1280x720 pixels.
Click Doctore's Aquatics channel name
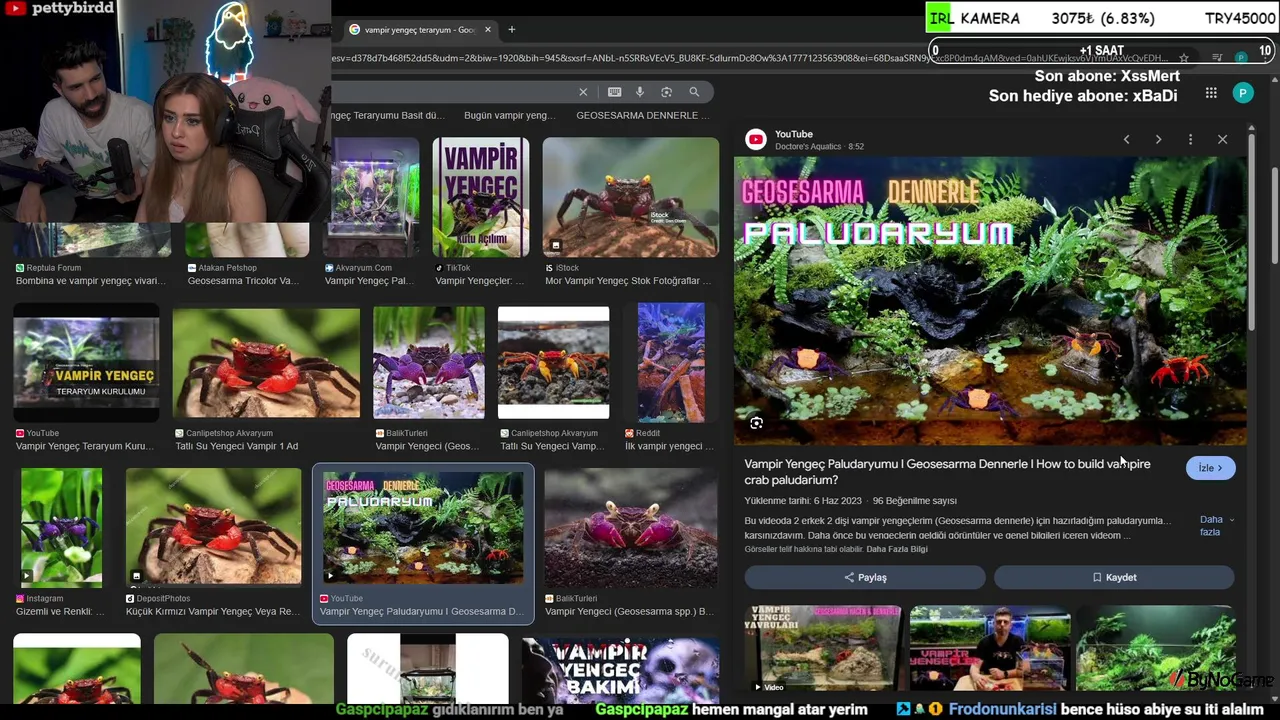point(809,147)
